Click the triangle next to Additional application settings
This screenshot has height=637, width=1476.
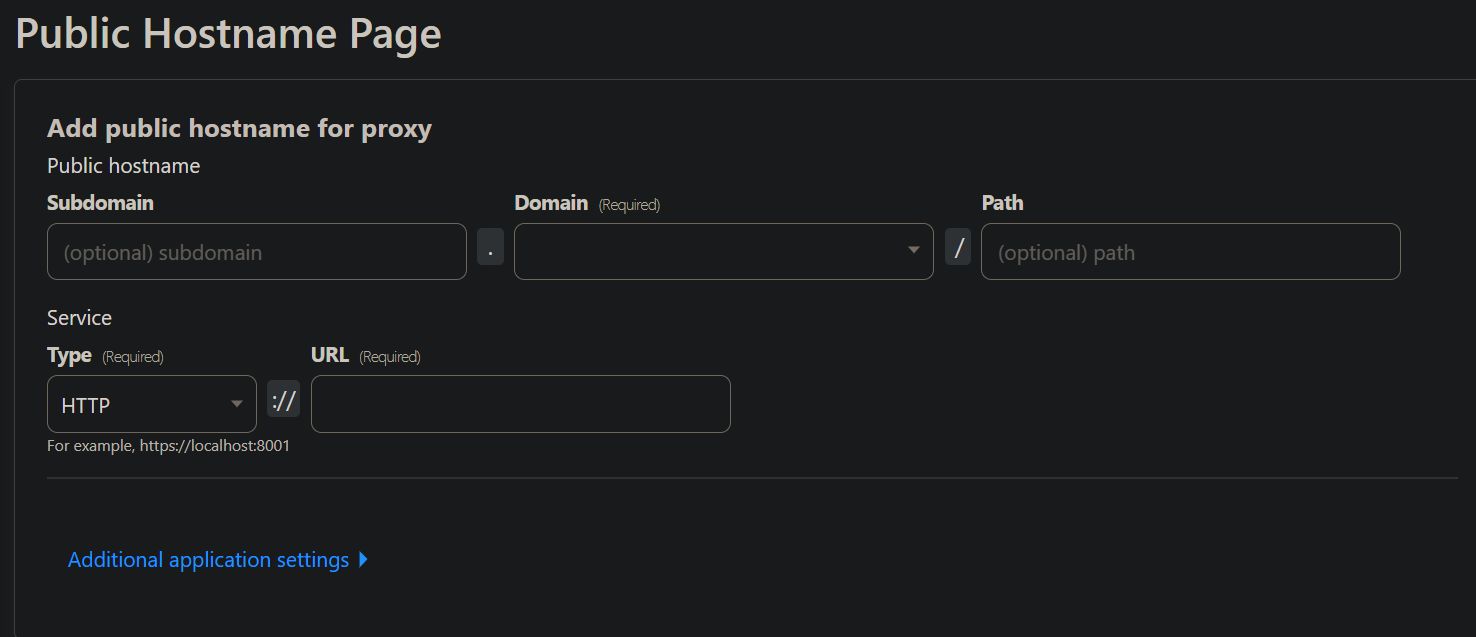363,560
